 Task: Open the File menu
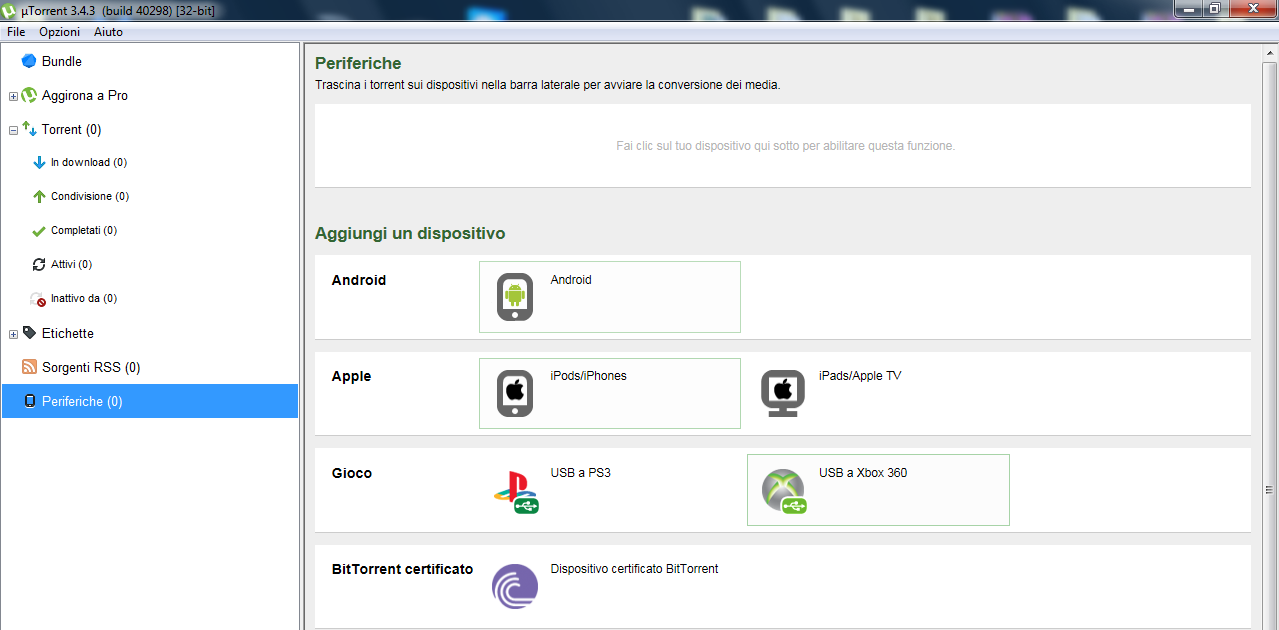point(16,32)
